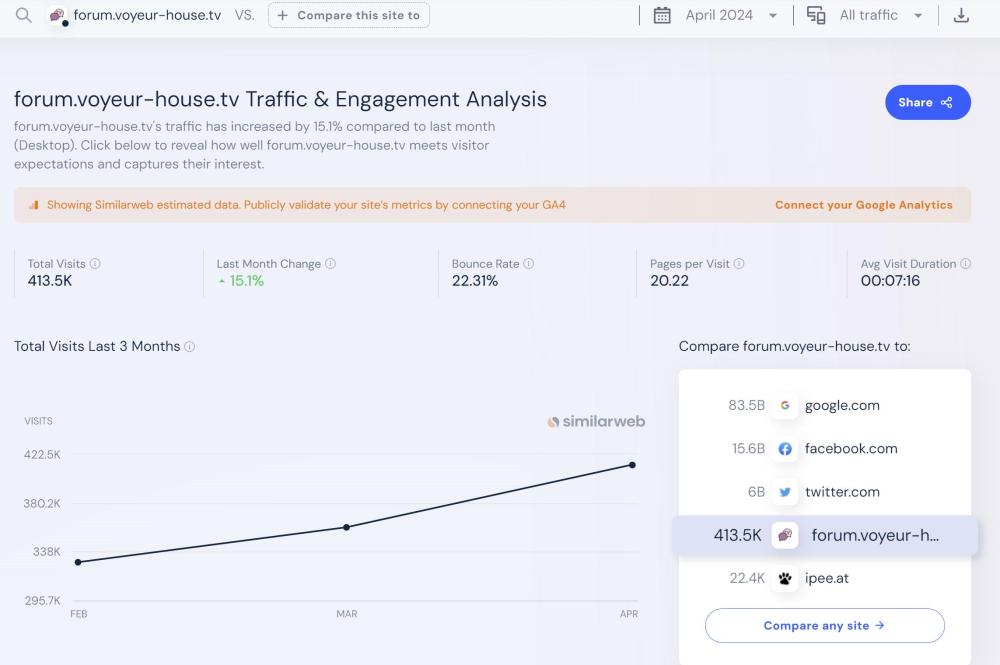1000x665 pixels.
Task: Click info icon beside Pages per Visit
Action: (739, 264)
